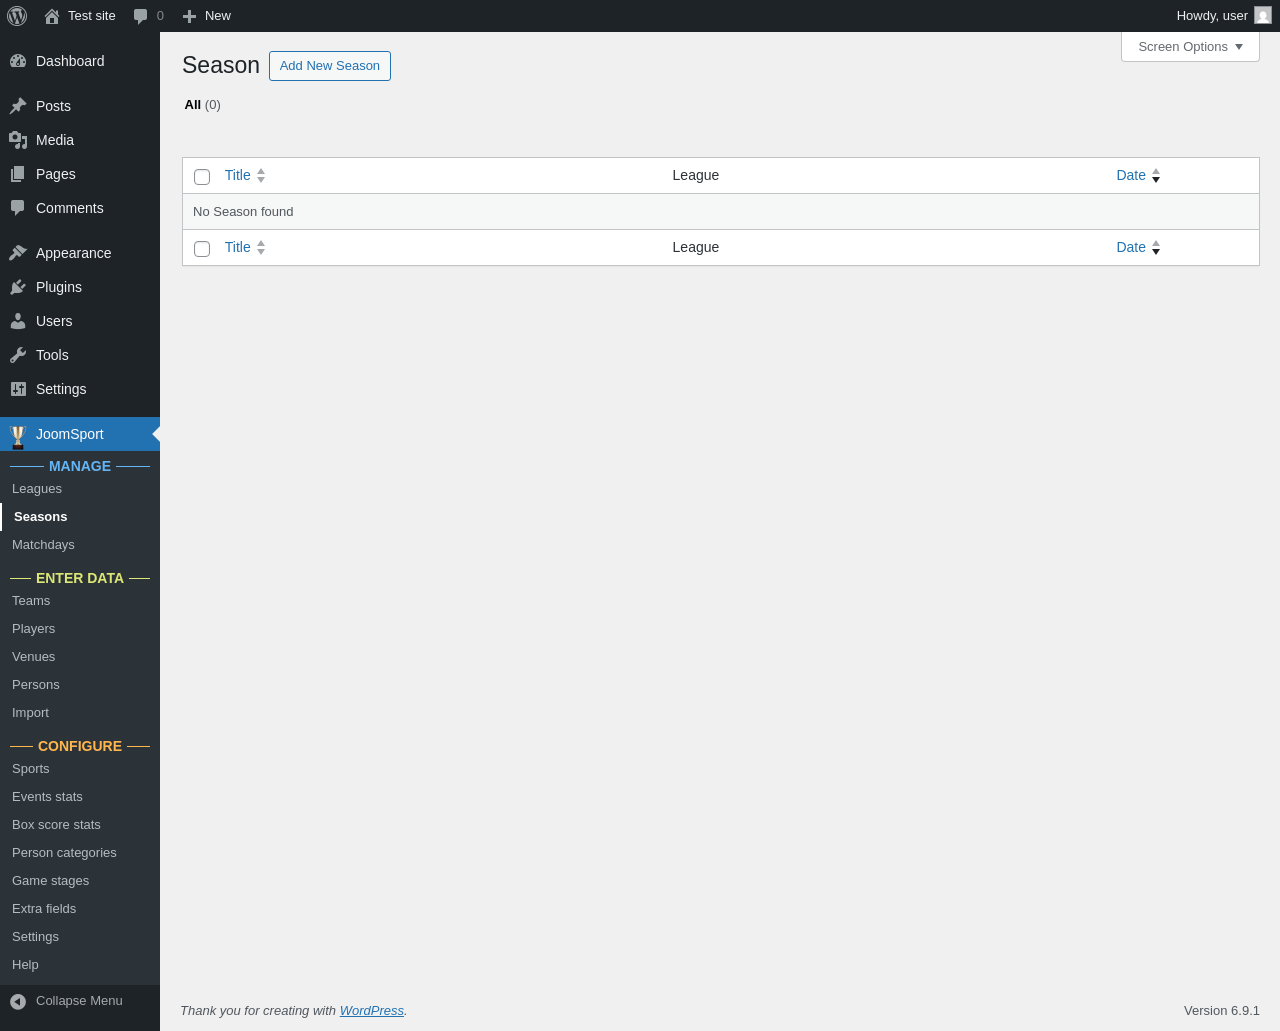This screenshot has width=1280, height=1031.
Task: Click the 'Version 6.9.1' footer text
Action: [x=1222, y=1011]
